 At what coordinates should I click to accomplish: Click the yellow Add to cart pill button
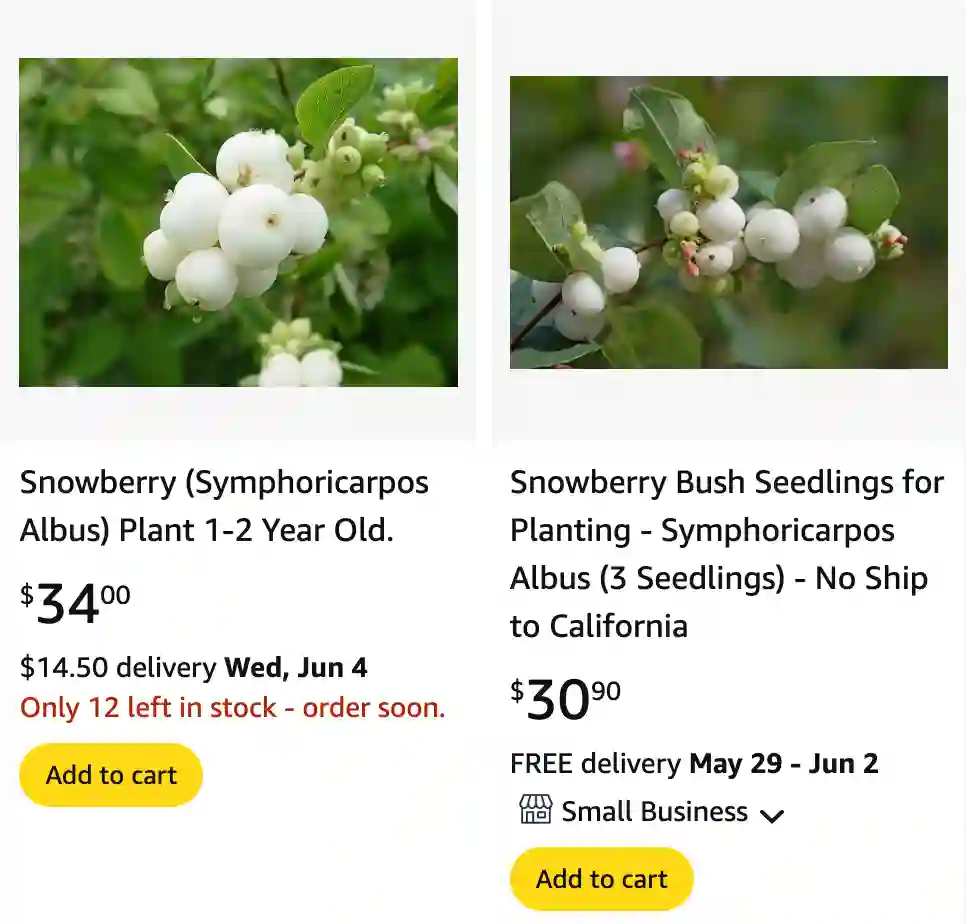click(x=110, y=774)
